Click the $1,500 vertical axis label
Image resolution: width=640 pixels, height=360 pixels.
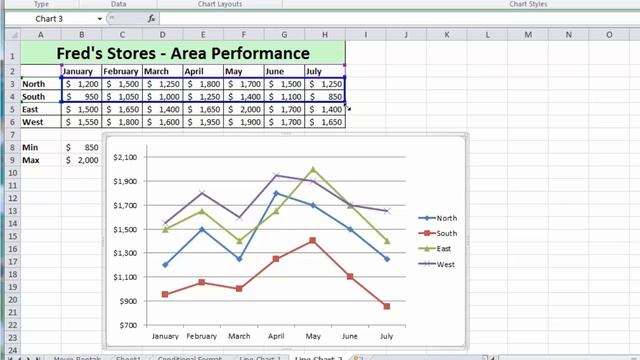point(125,229)
